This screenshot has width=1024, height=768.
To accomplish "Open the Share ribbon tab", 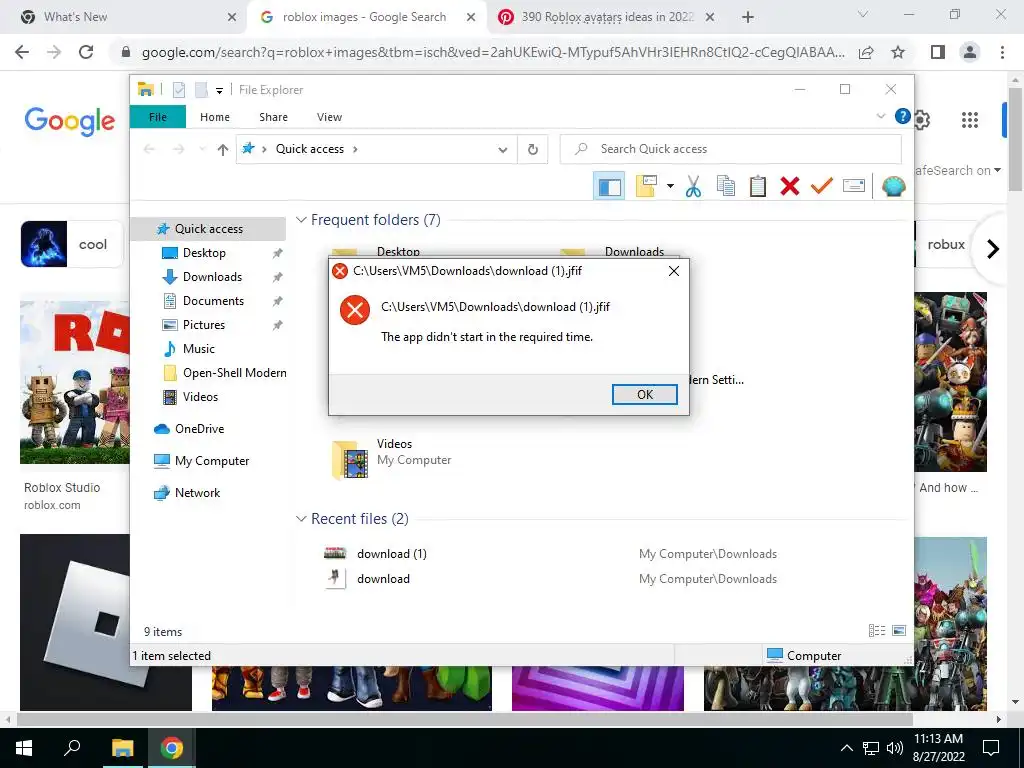I will coord(273,117).
